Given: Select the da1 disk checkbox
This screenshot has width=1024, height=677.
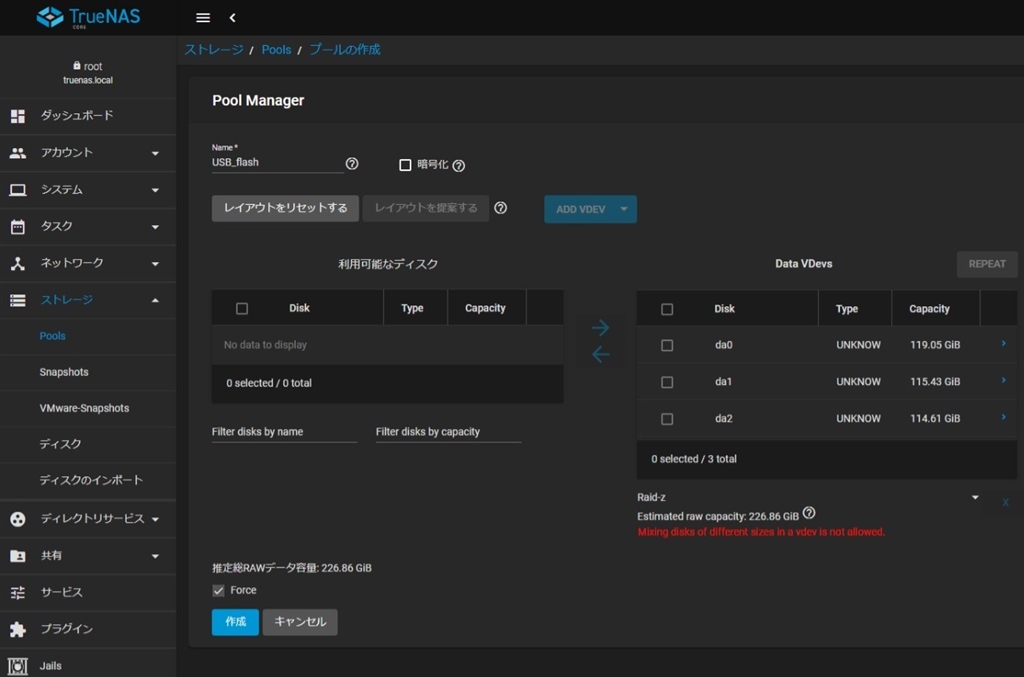Looking at the screenshot, I should click(667, 382).
